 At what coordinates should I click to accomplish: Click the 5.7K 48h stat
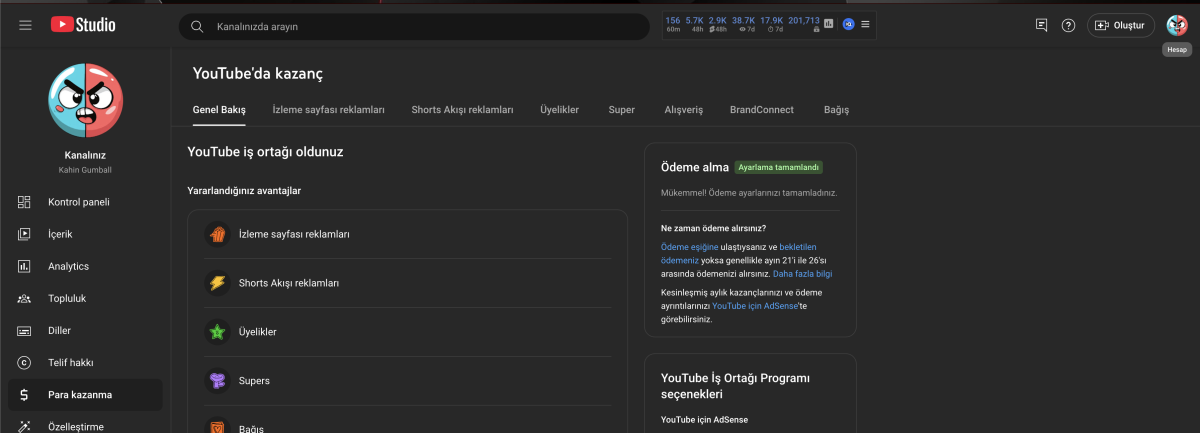pos(695,24)
